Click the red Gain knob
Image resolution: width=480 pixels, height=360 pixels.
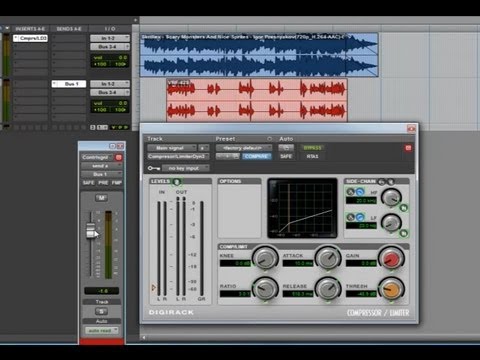coord(391,258)
